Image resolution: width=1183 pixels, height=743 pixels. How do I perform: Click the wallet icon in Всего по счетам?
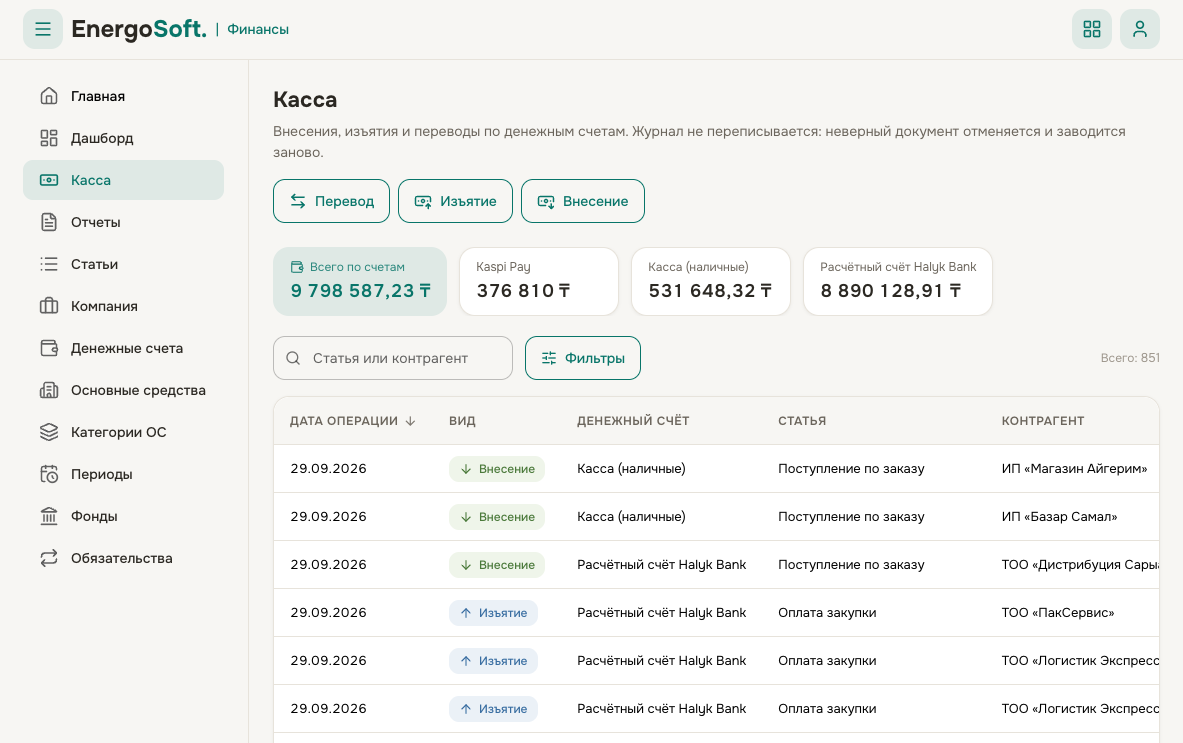pyautogui.click(x=297, y=267)
